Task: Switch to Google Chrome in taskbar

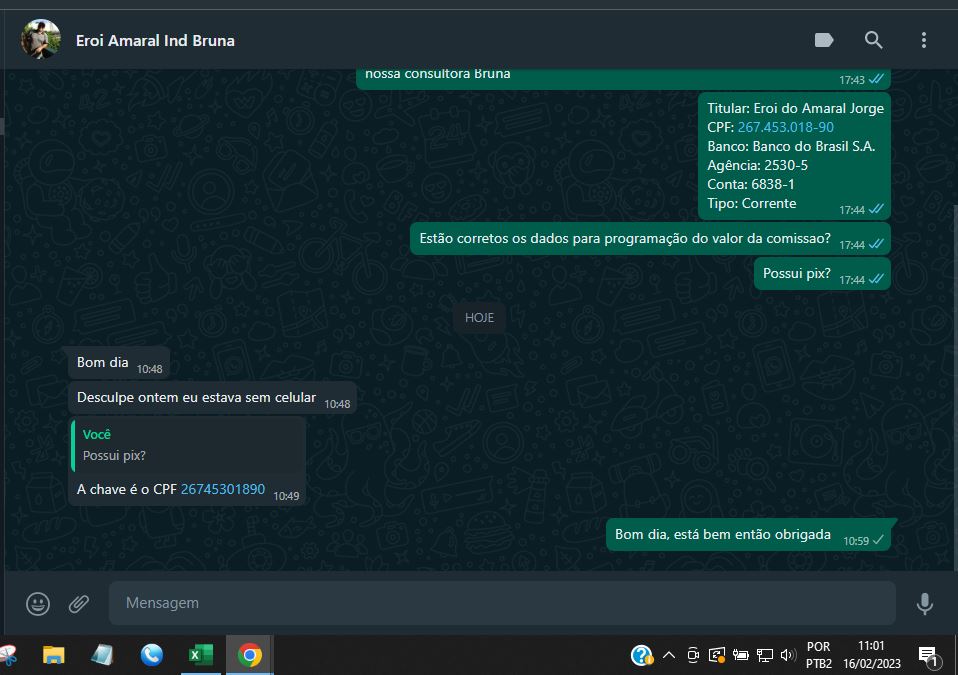Action: tap(250, 655)
